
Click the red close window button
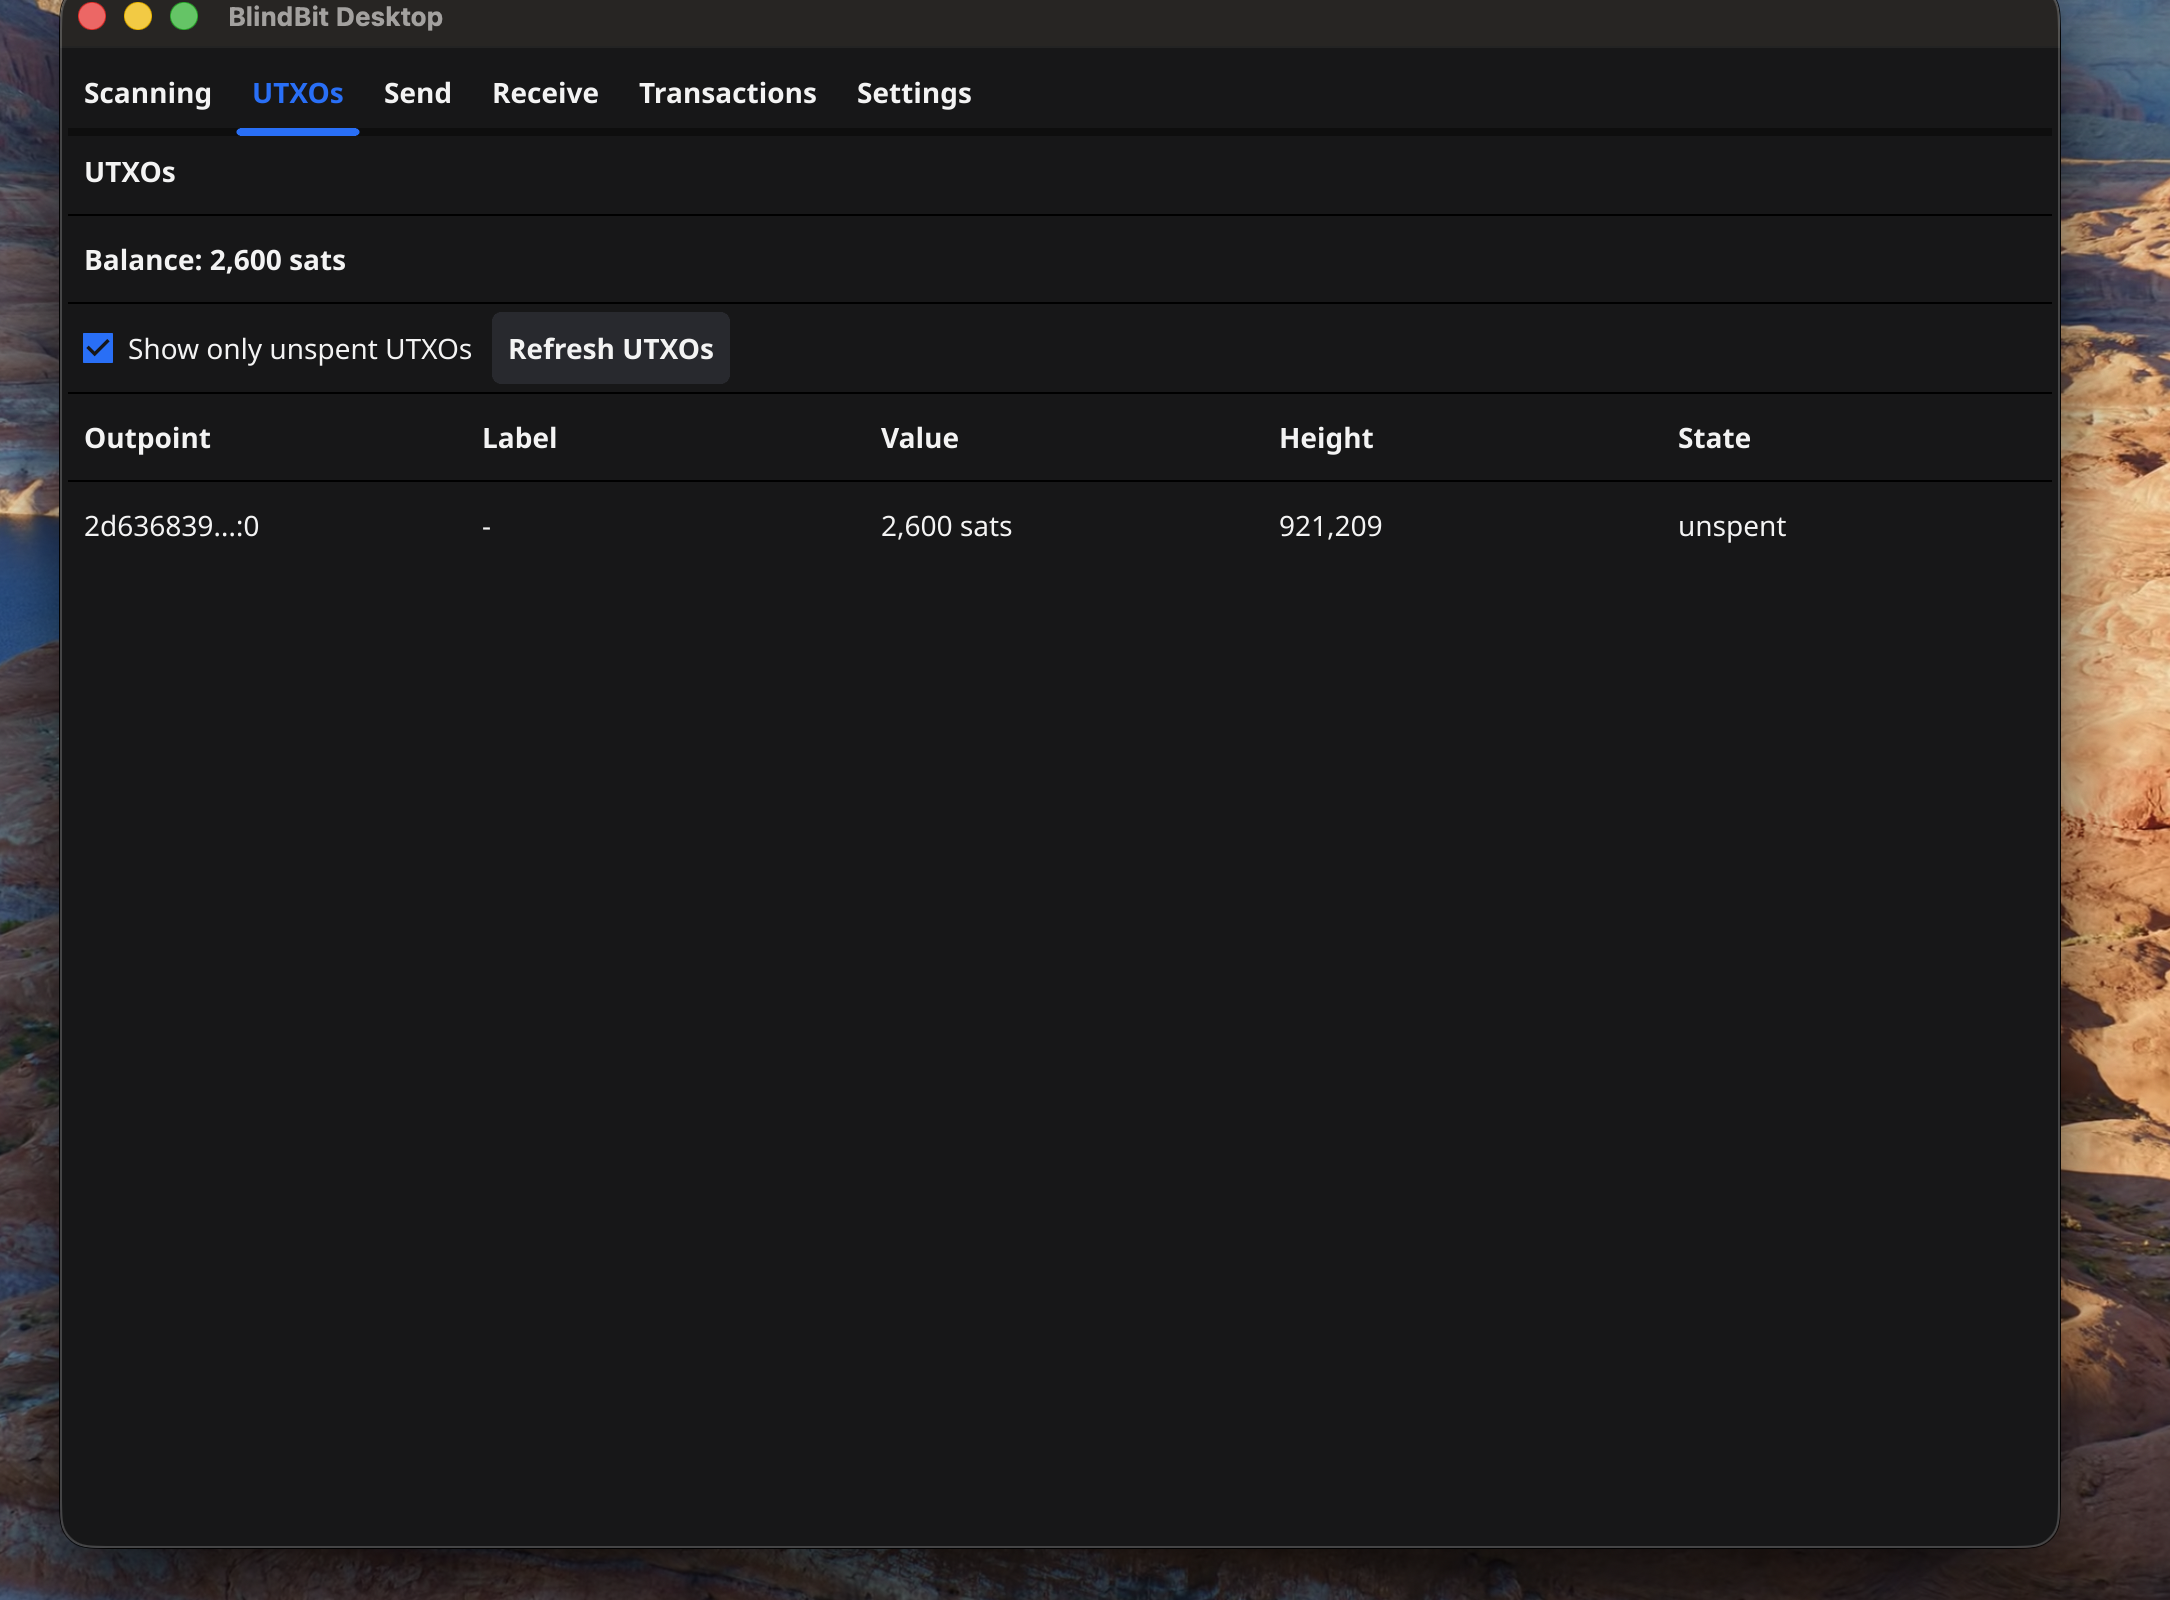(x=92, y=16)
